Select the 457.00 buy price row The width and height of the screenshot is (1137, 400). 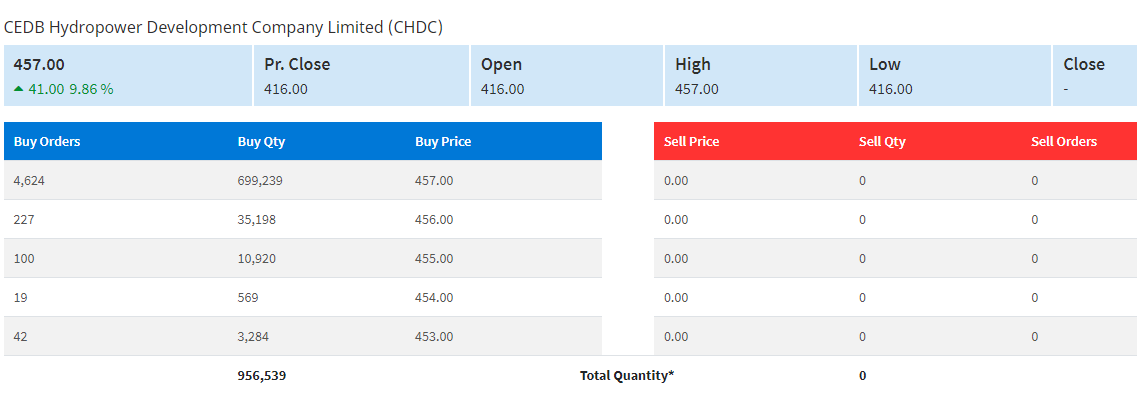pos(302,180)
